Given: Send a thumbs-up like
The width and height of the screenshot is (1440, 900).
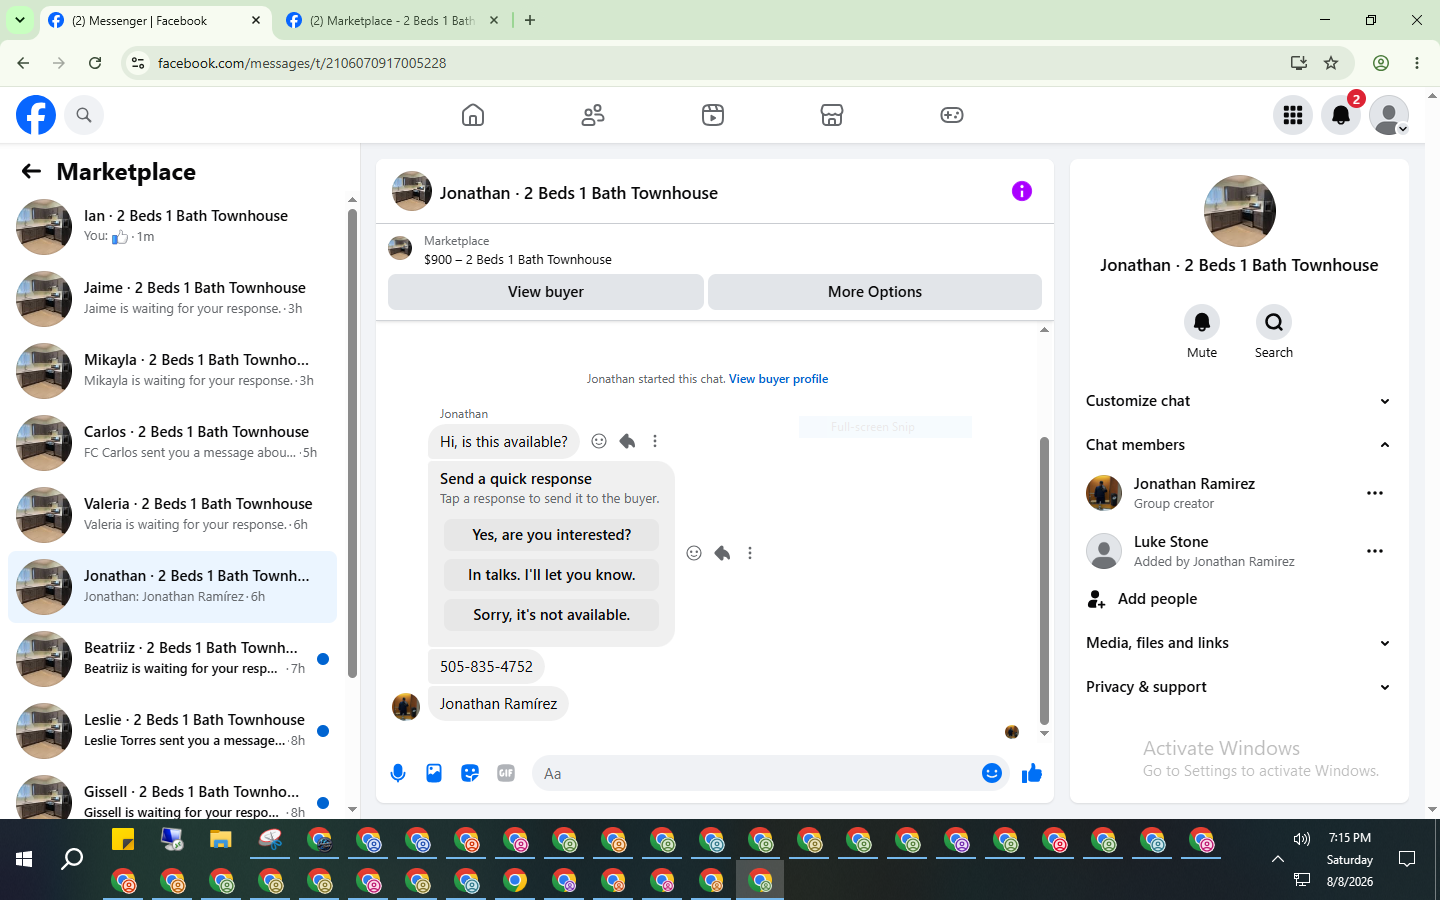Looking at the screenshot, I should 1032,773.
